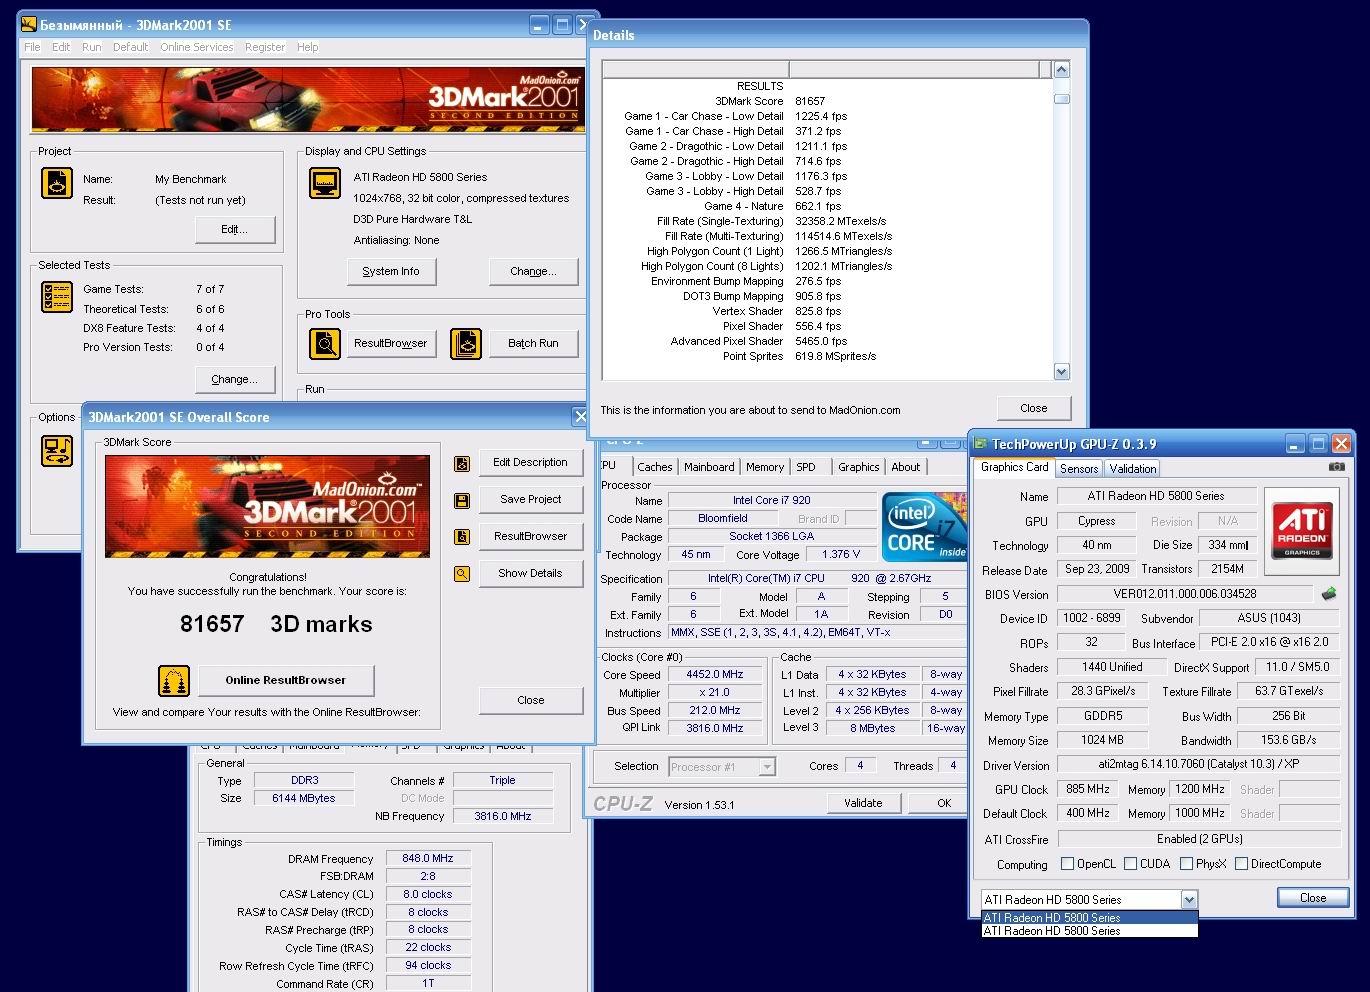Viewport: 1370px width, 992px height.
Task: Click the Show Details magnifier icon
Action: coord(462,574)
